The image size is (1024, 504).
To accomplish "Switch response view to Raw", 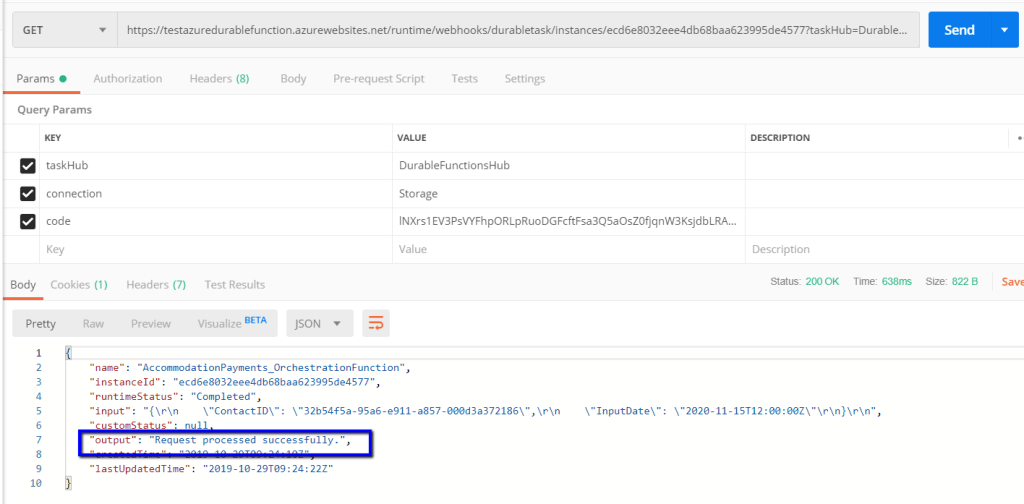I will coord(93,323).
